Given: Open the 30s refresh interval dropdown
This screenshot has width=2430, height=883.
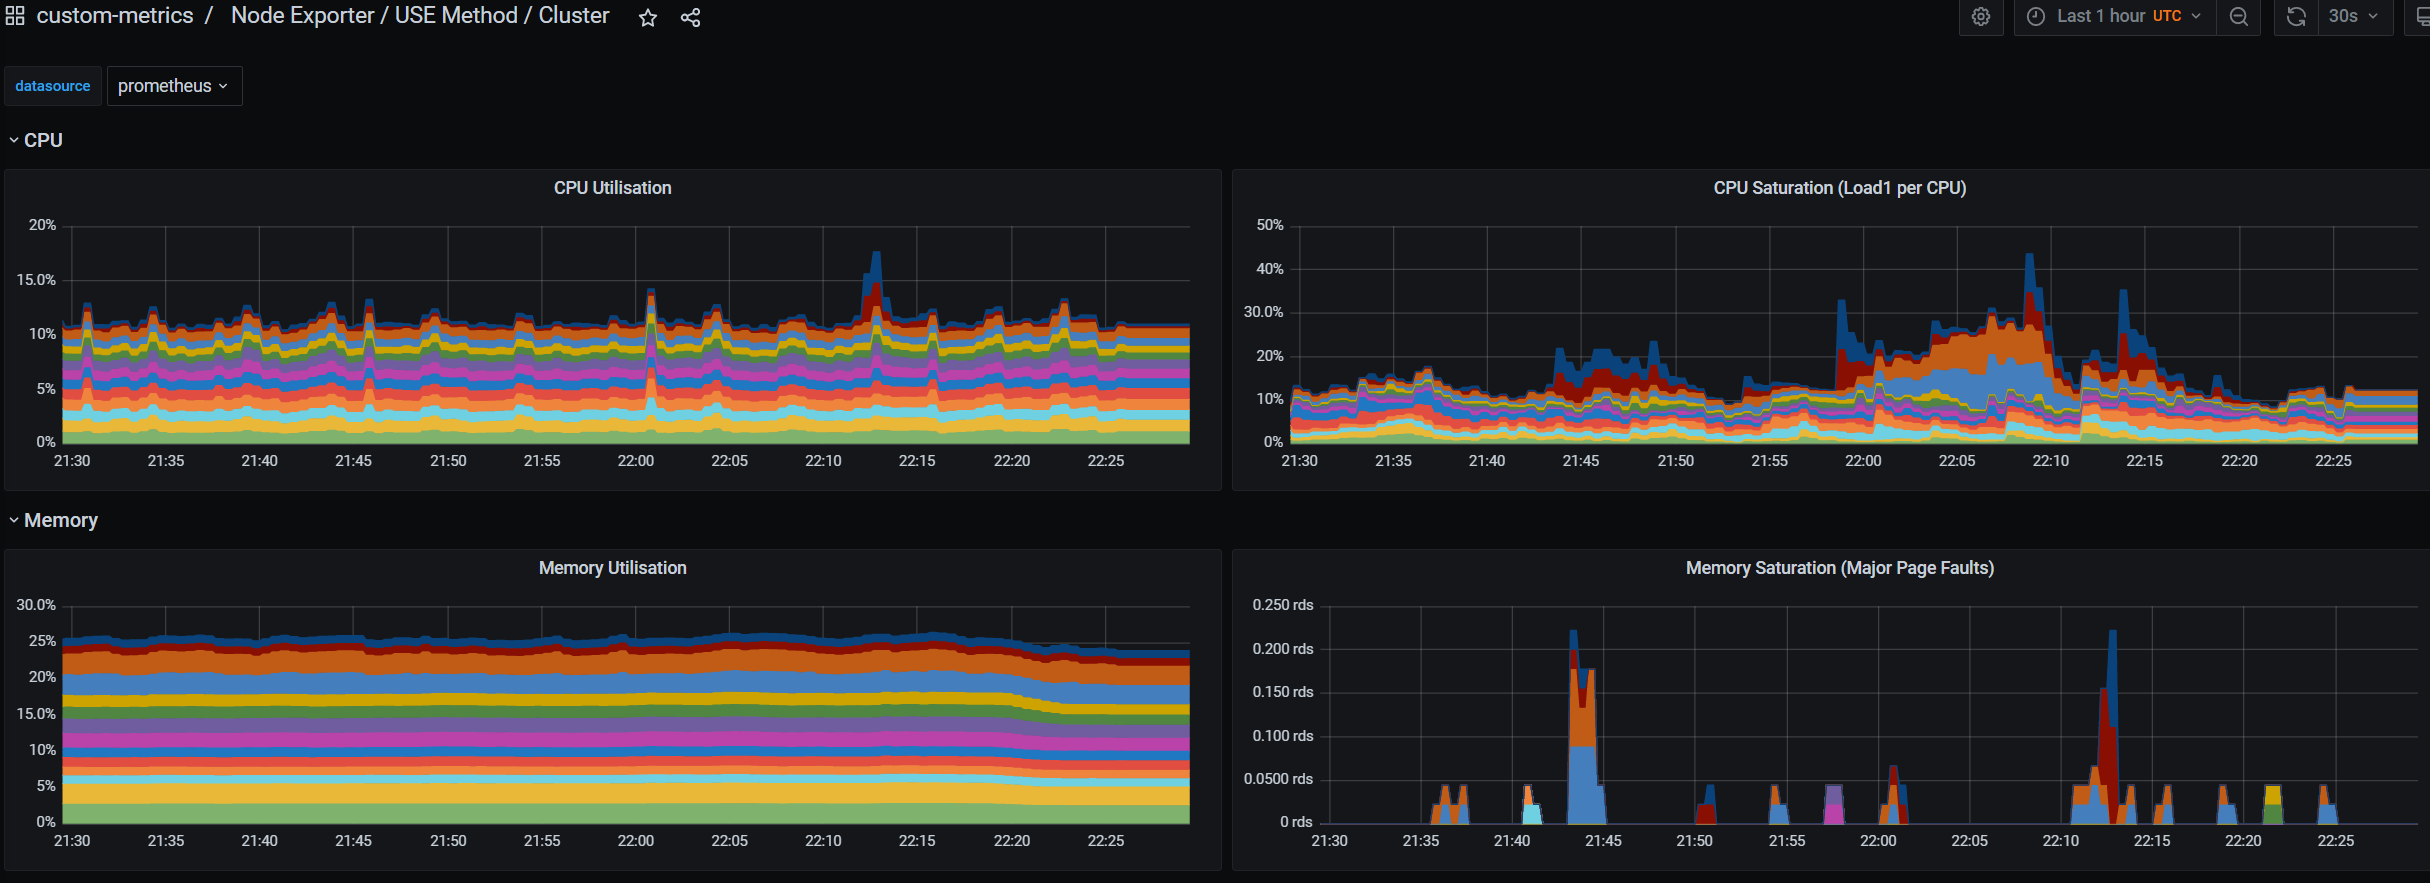Looking at the screenshot, I should pyautogui.click(x=2354, y=17).
